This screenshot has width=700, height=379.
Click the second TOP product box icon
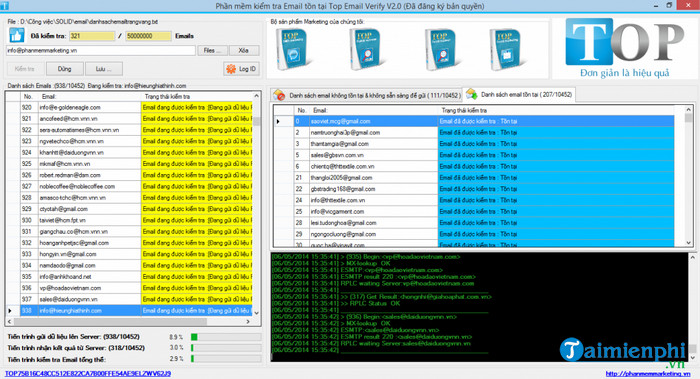[x=367, y=50]
